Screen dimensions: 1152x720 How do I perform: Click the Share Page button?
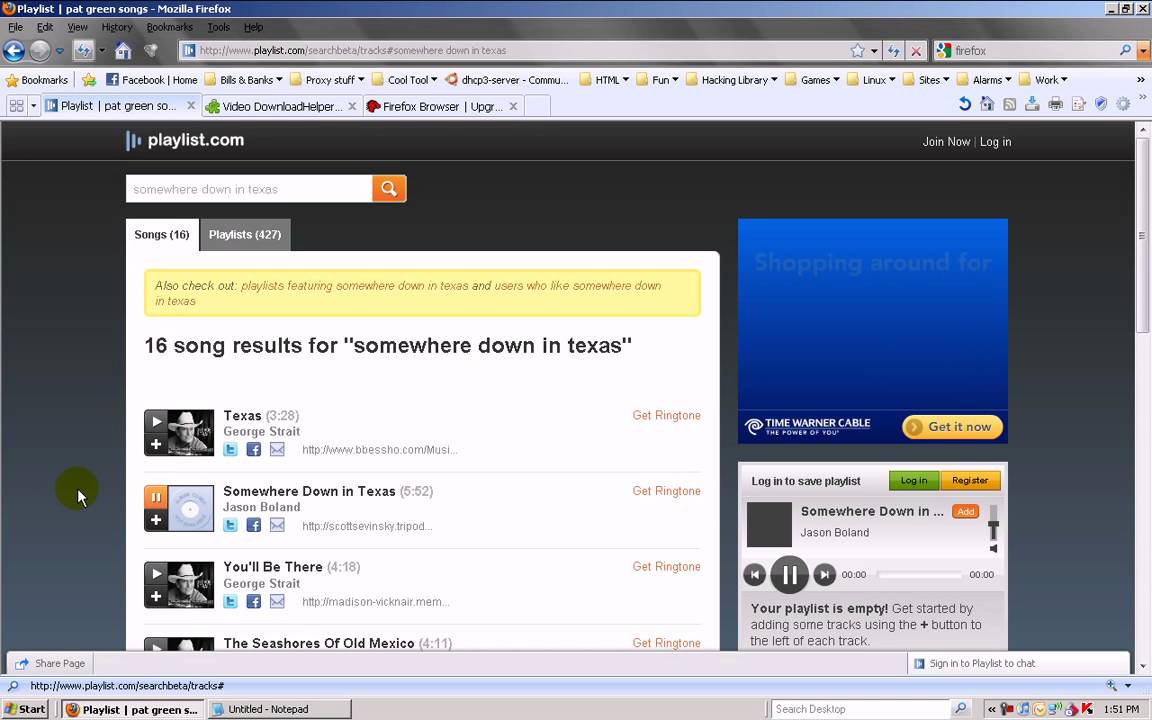tap(51, 663)
